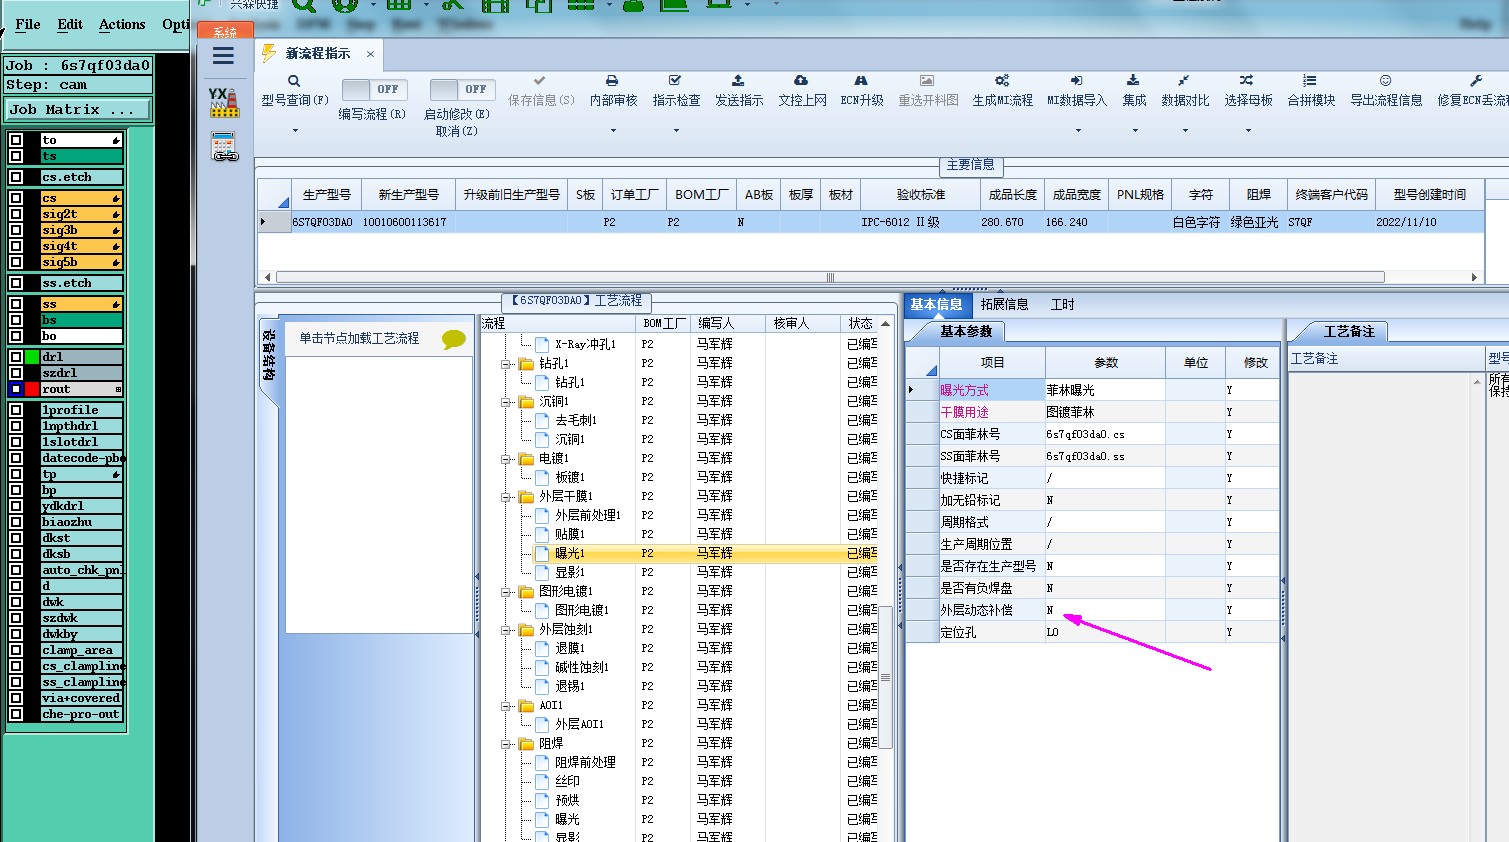Click the 生成MI流程 gears icon
The image size is (1509, 842).
(x=1002, y=80)
